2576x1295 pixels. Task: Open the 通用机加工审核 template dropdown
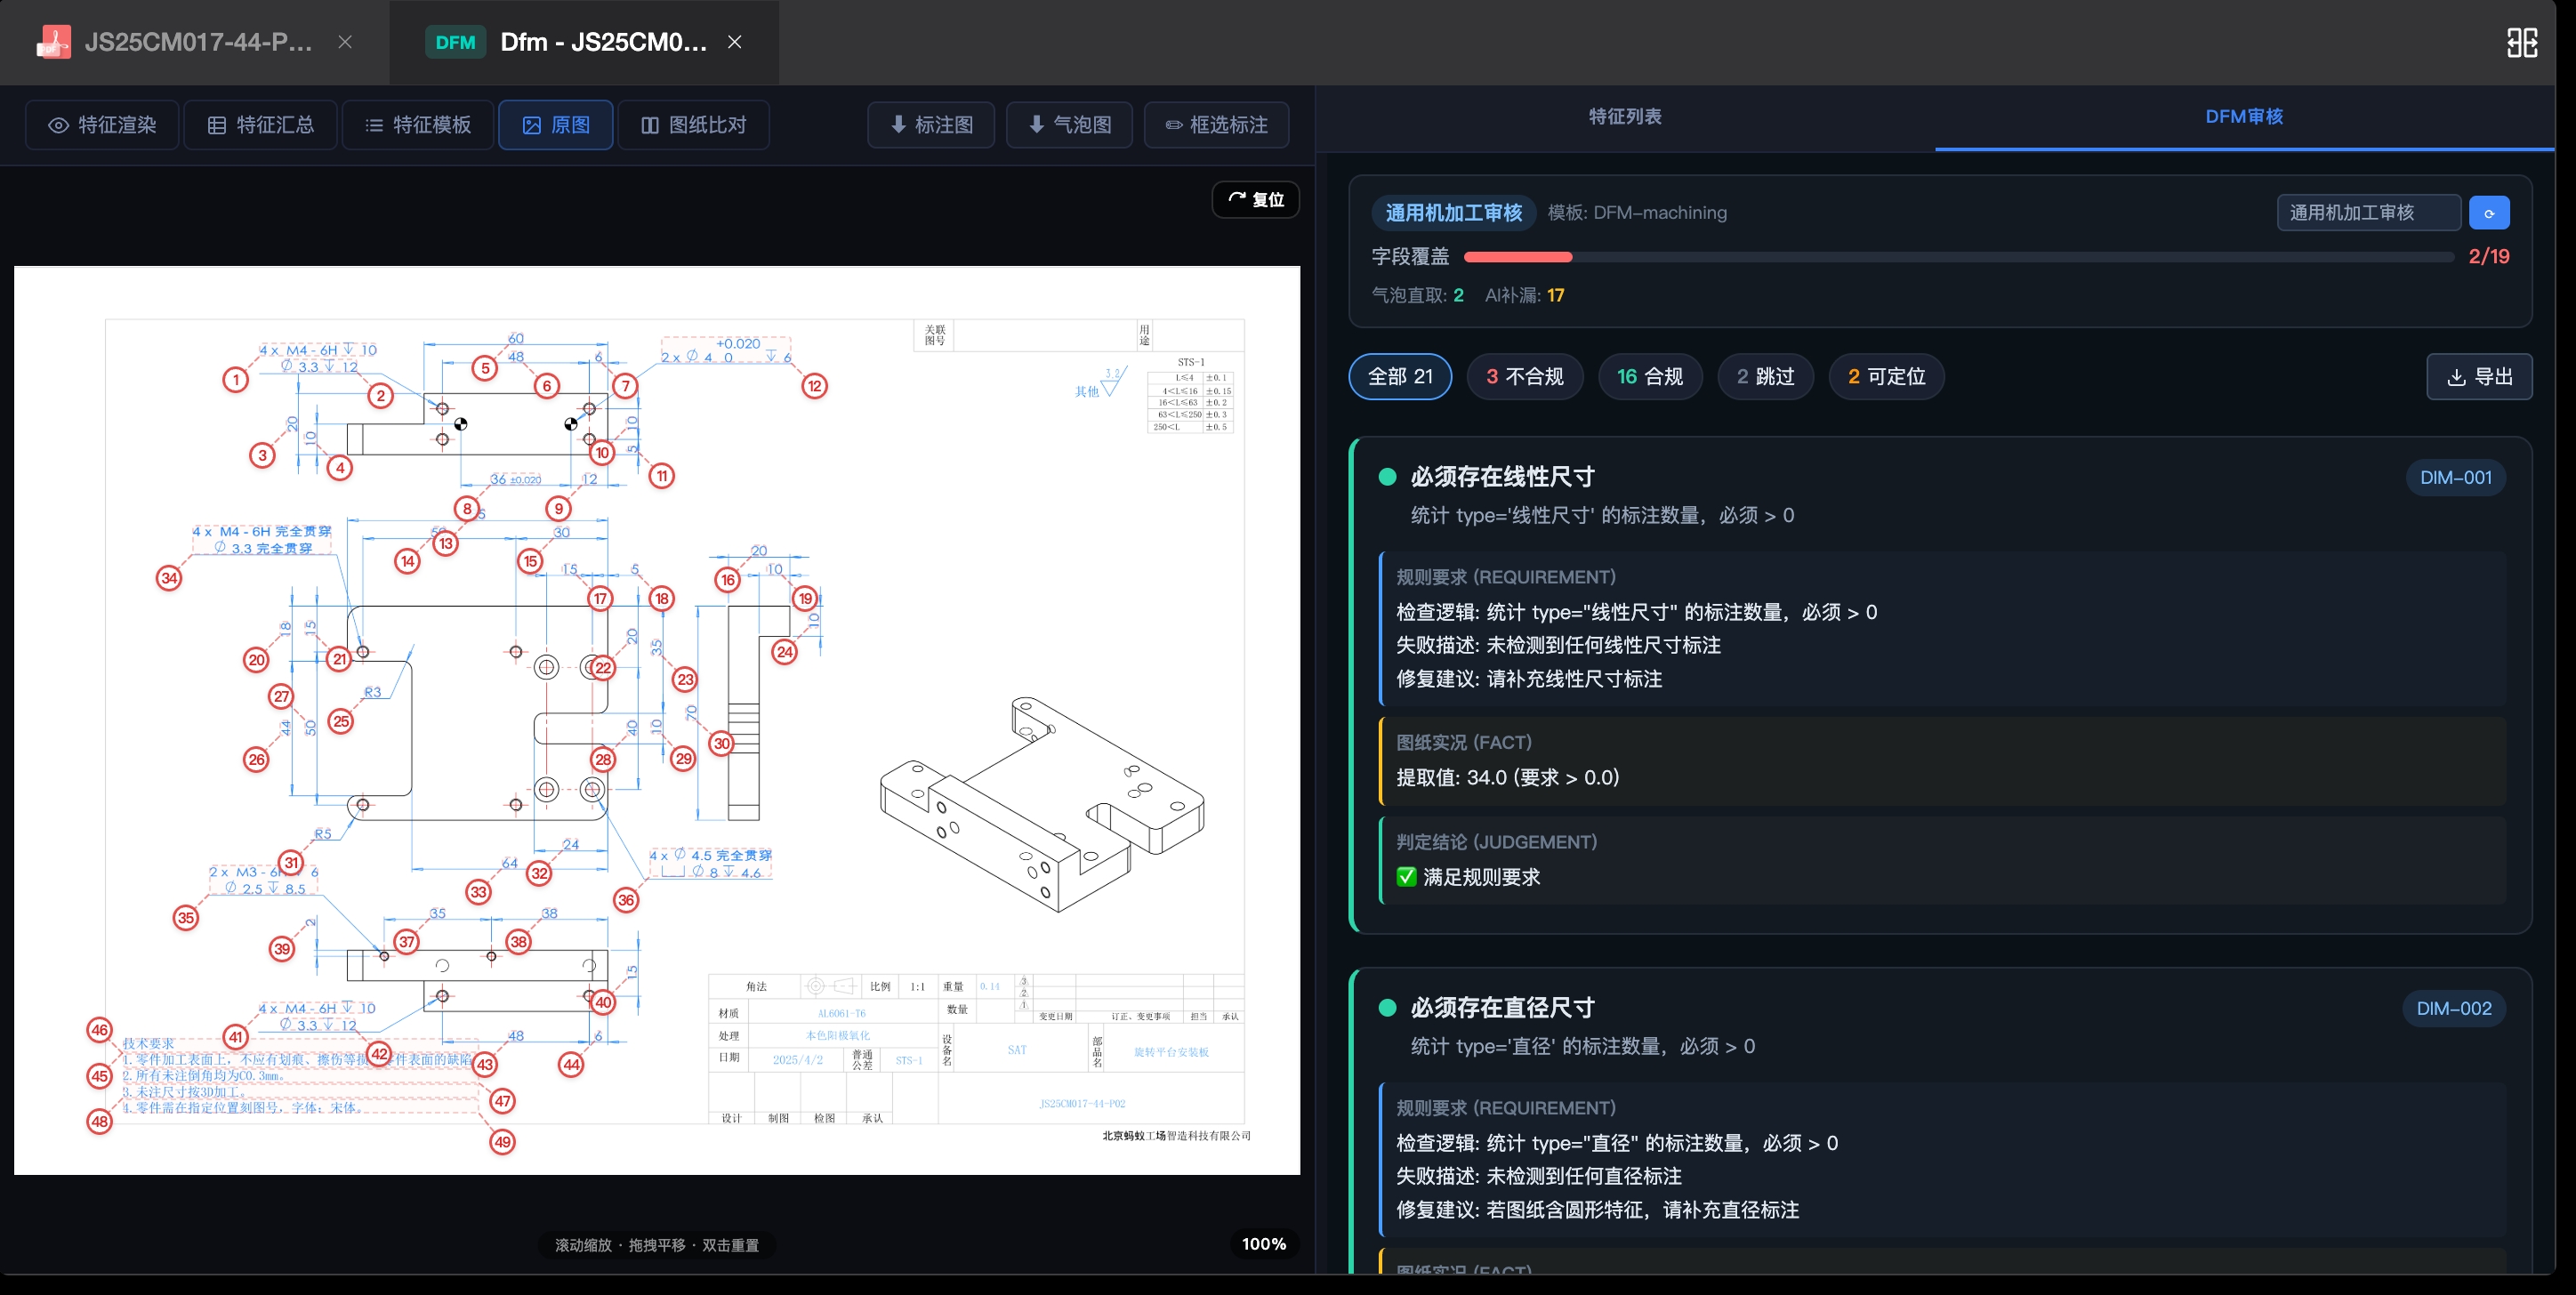pos(2369,213)
